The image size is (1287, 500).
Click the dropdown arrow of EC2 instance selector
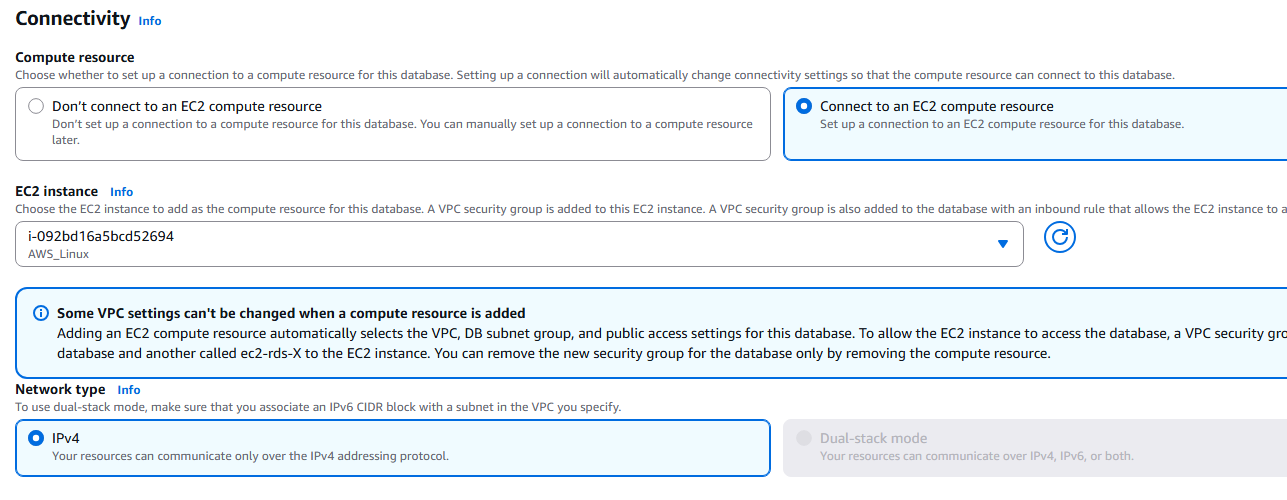pos(1003,244)
